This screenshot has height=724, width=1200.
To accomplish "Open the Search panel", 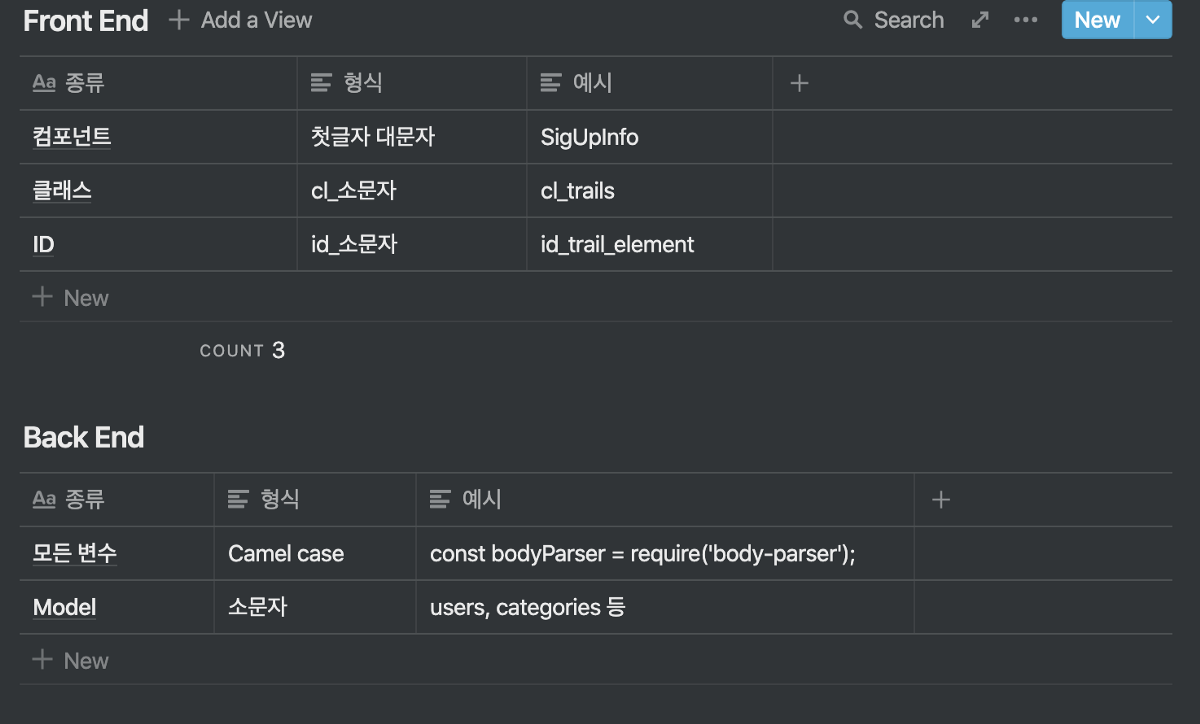I will (x=893, y=20).
